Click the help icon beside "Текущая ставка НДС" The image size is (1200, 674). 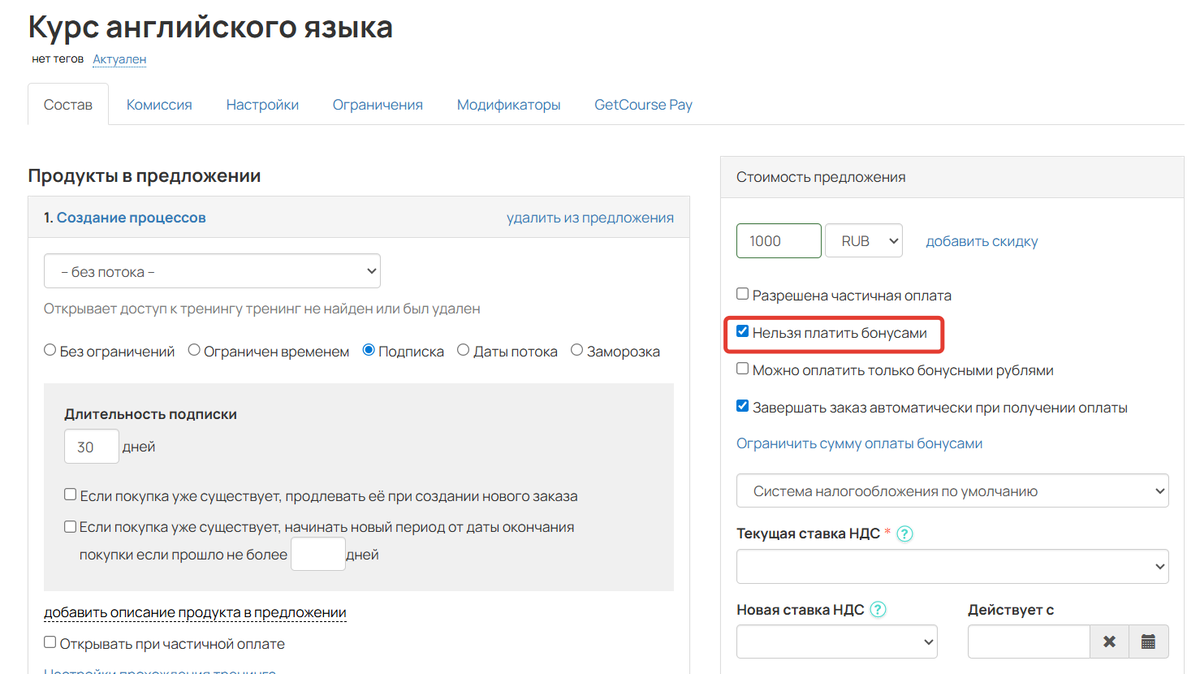903,533
